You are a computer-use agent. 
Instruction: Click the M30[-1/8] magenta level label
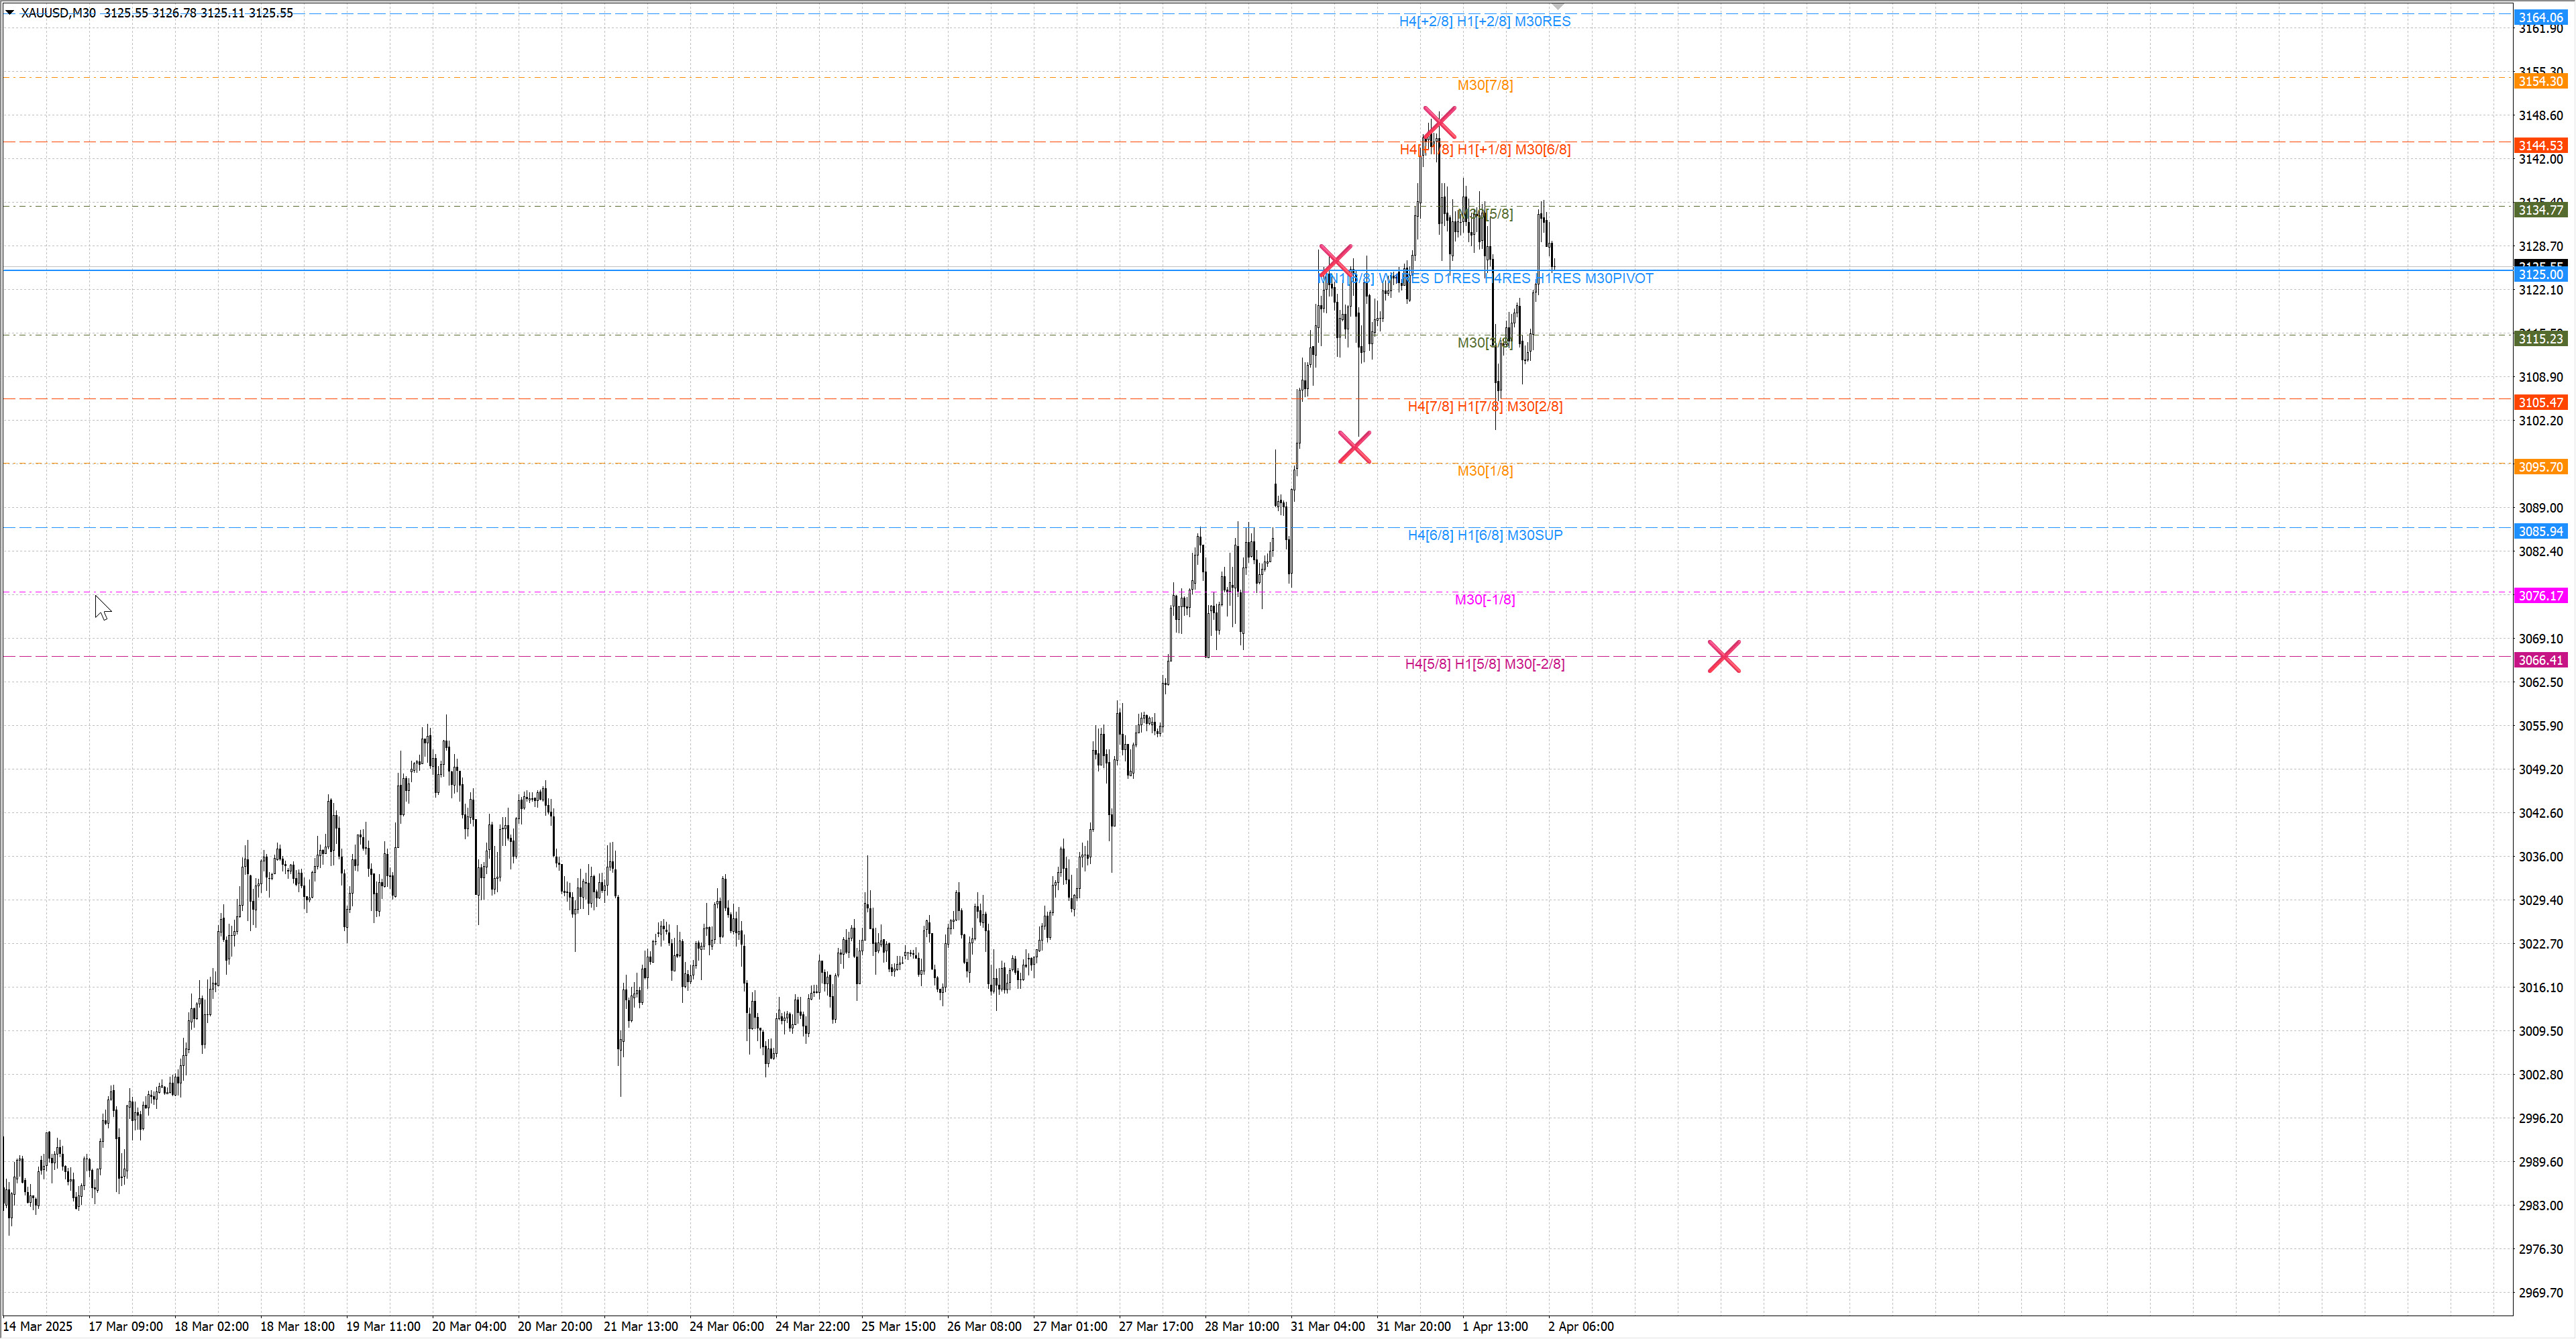[x=1484, y=600]
